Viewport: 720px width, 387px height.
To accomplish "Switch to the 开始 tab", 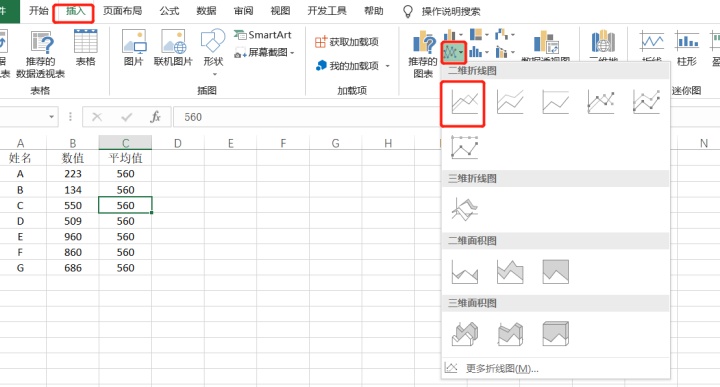I will [39, 11].
